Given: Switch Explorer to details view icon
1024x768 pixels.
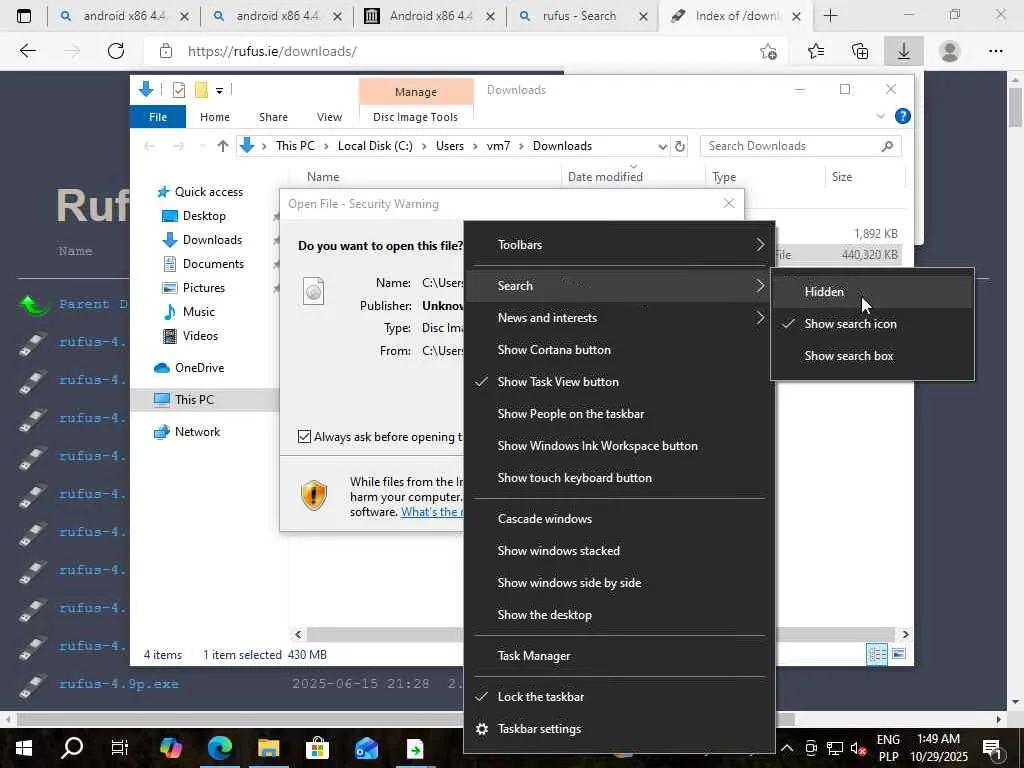Looking at the screenshot, I should pyautogui.click(x=876, y=654).
